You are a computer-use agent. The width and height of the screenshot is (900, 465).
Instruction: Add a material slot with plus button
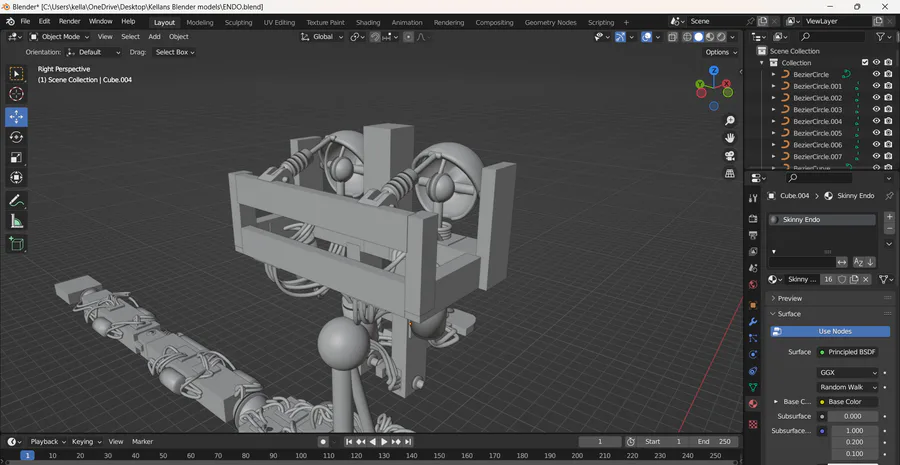pos(889,217)
